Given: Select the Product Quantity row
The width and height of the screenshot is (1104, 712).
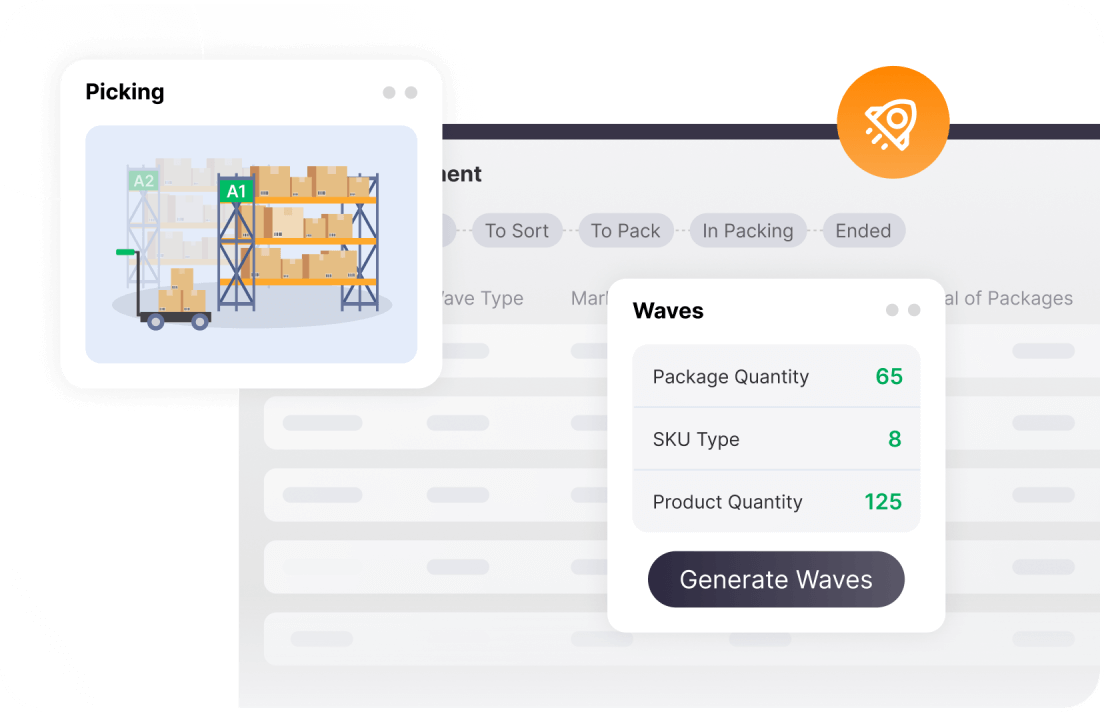Looking at the screenshot, I should coord(776,502).
